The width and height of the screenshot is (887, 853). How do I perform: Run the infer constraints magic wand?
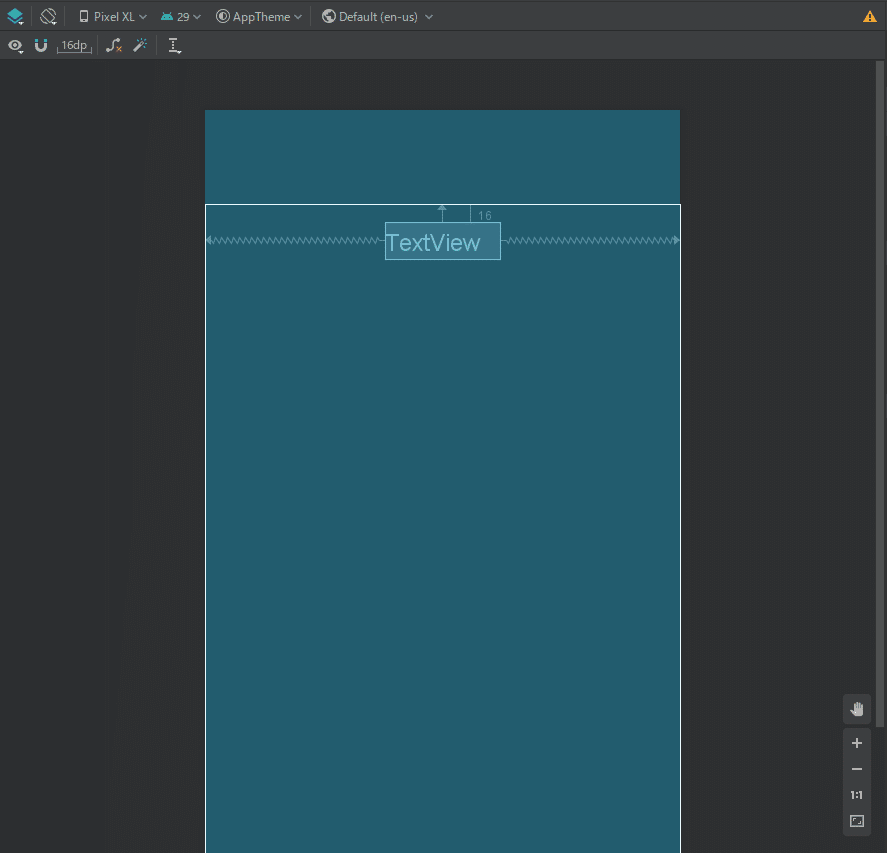point(140,45)
